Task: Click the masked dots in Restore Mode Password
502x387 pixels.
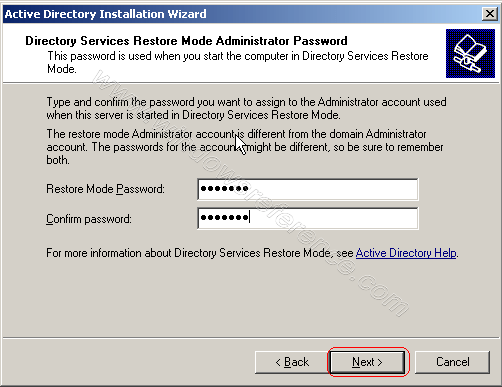Action: click(x=224, y=189)
